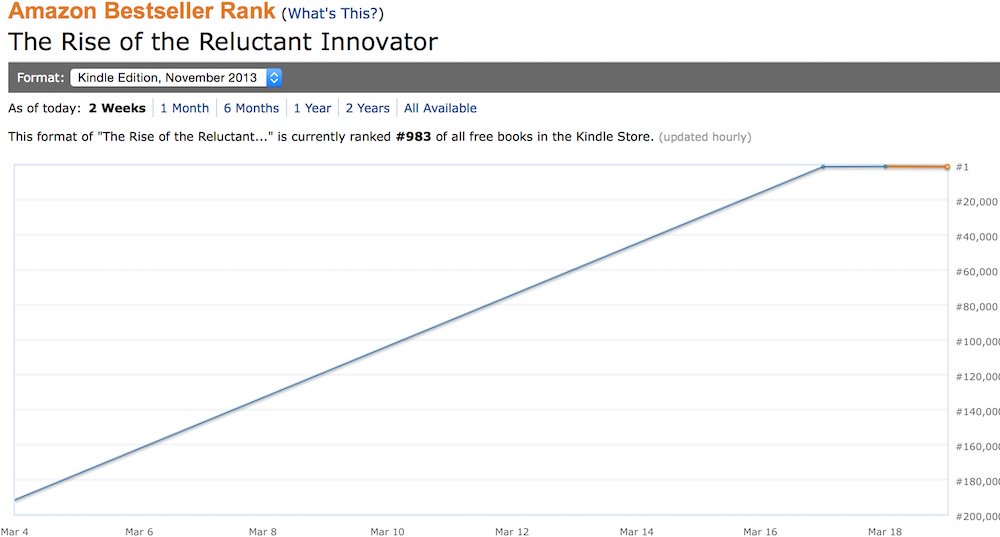
Task: Open the What's This? link
Action: point(332,13)
